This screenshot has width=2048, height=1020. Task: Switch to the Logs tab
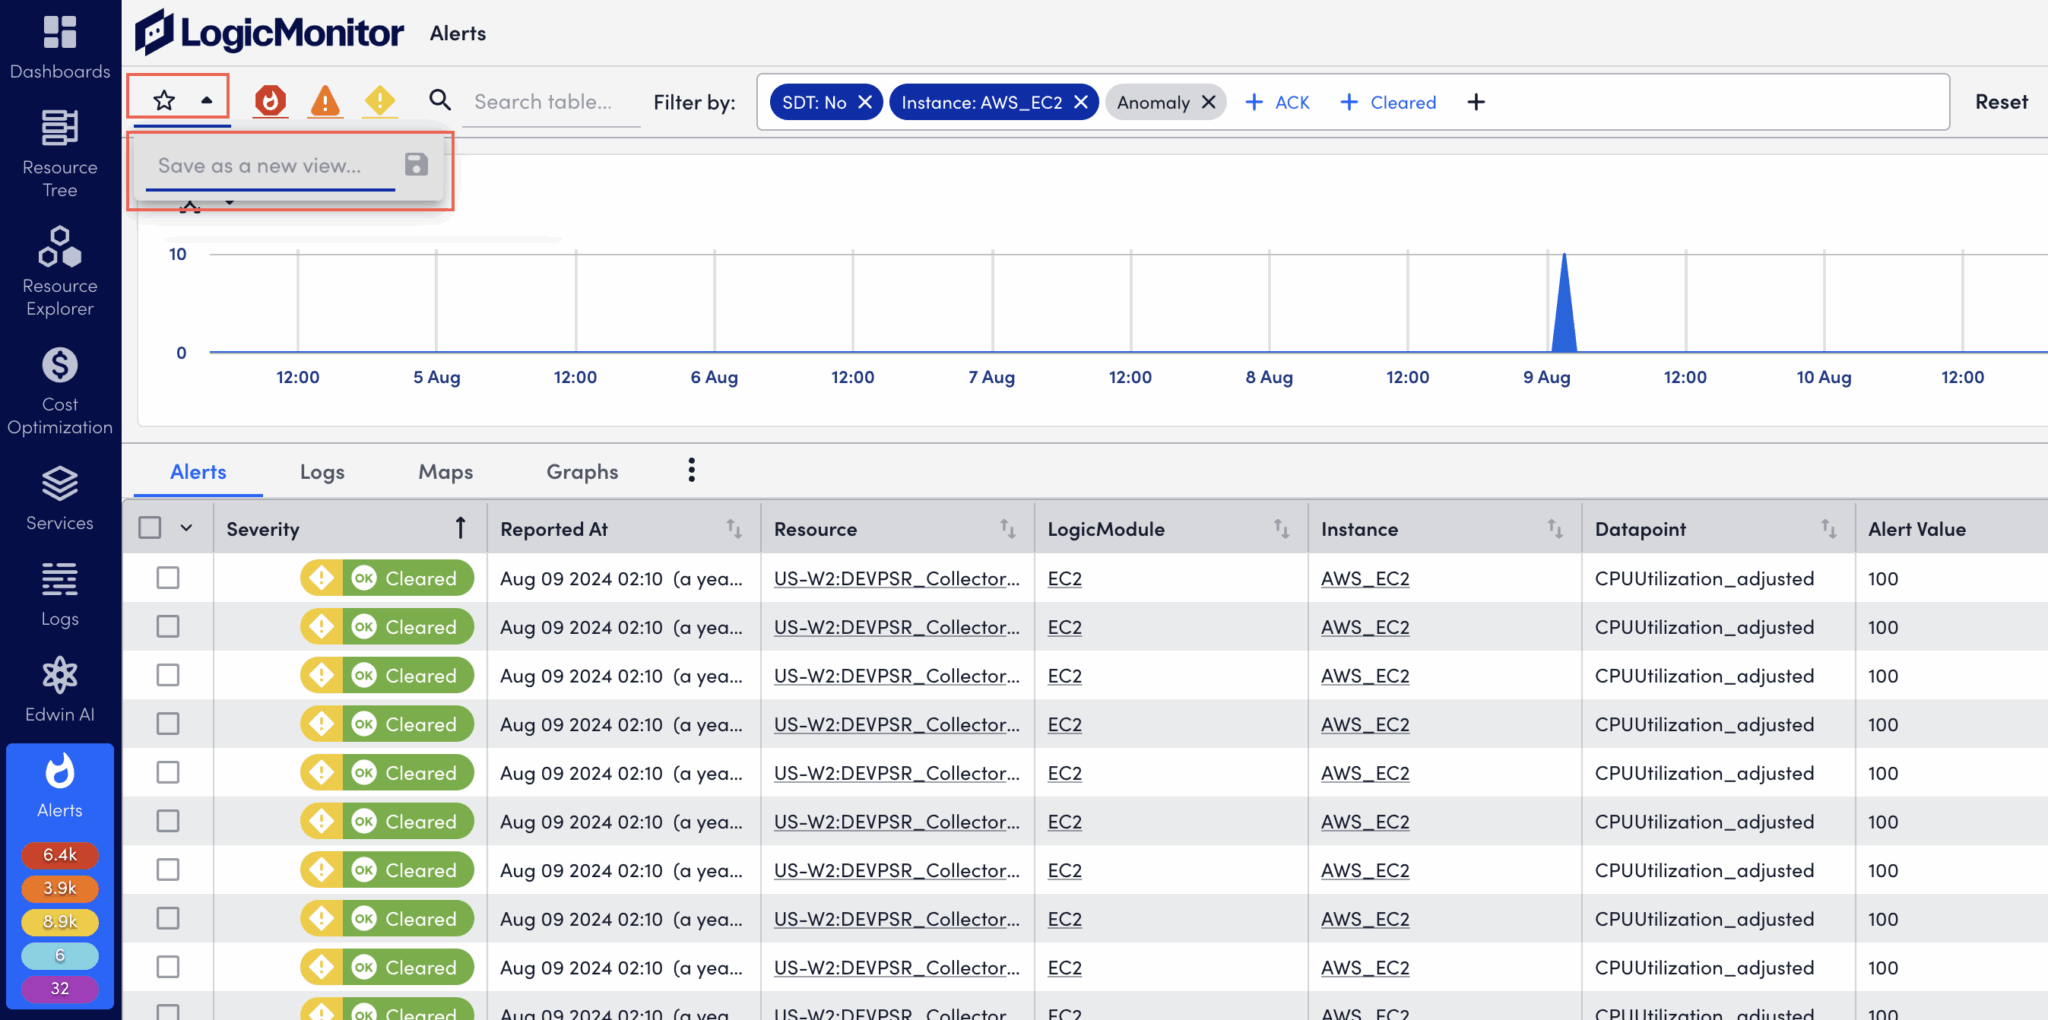321,471
